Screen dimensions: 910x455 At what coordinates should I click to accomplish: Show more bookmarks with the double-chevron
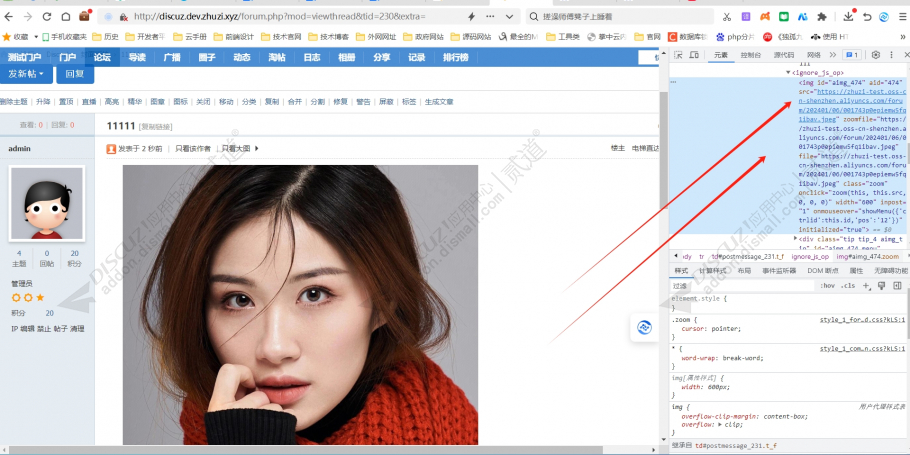click(902, 37)
